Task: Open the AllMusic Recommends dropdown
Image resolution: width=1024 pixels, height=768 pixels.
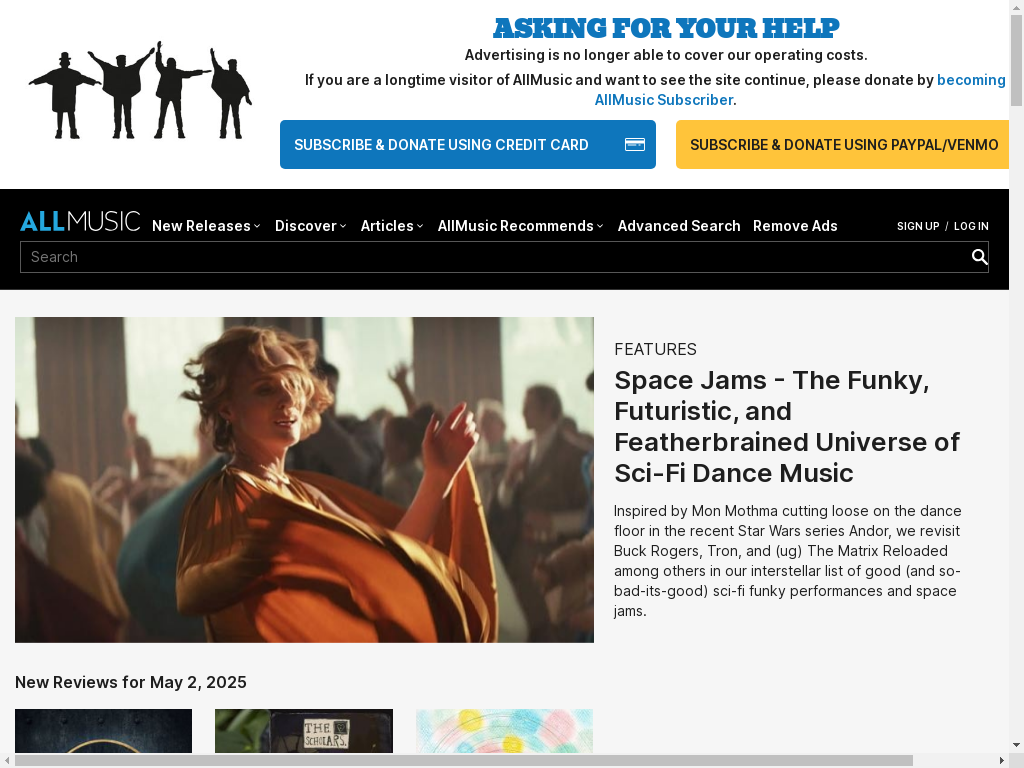Action: (x=520, y=226)
